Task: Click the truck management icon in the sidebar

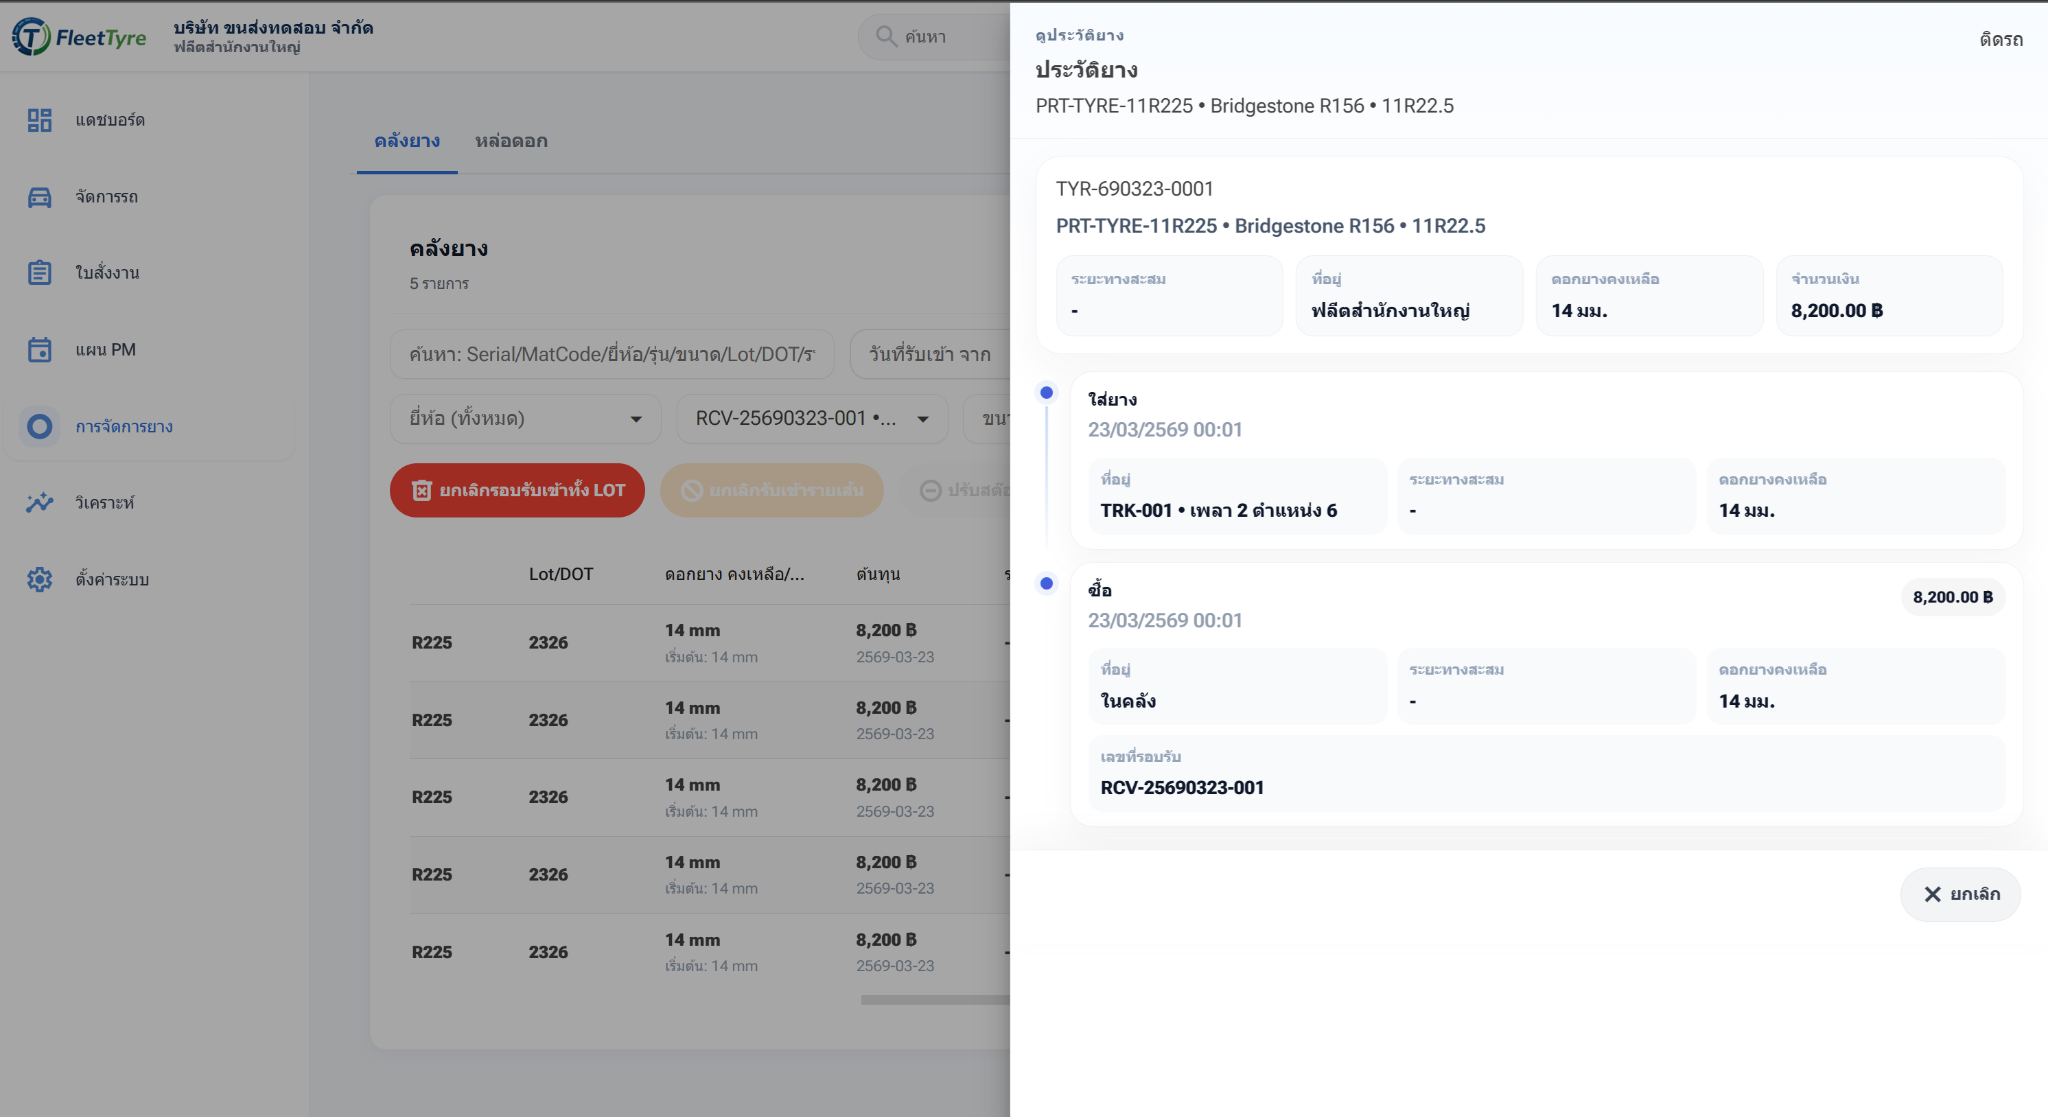Action: pyautogui.click(x=39, y=197)
